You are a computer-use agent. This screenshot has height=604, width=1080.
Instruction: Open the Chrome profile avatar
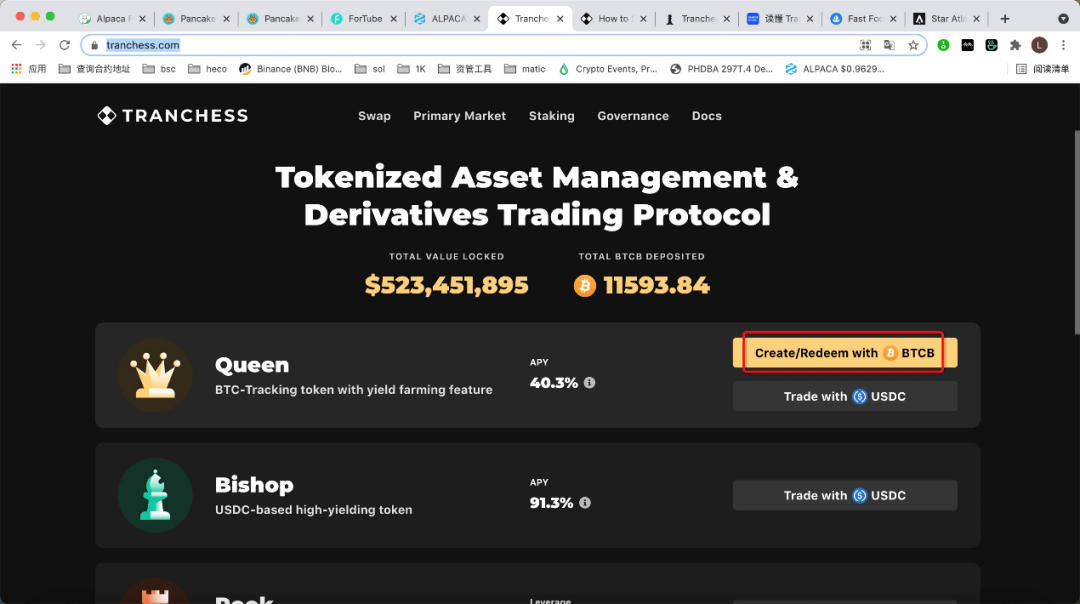click(1039, 45)
